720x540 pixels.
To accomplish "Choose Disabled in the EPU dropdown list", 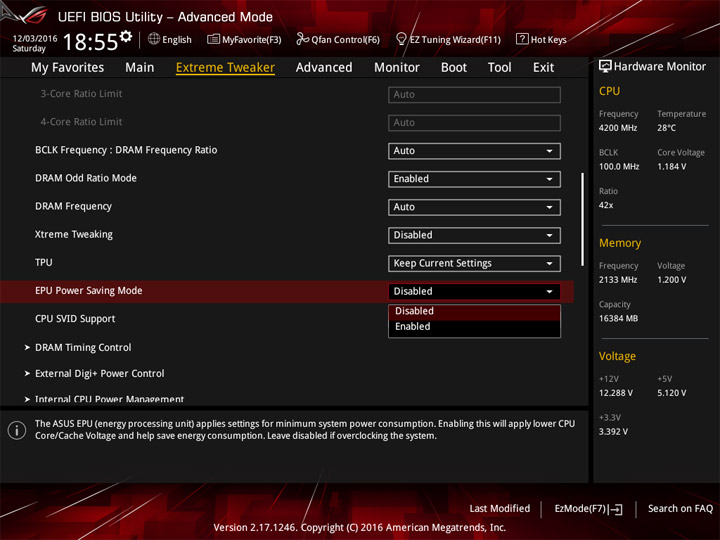I will 474,311.
